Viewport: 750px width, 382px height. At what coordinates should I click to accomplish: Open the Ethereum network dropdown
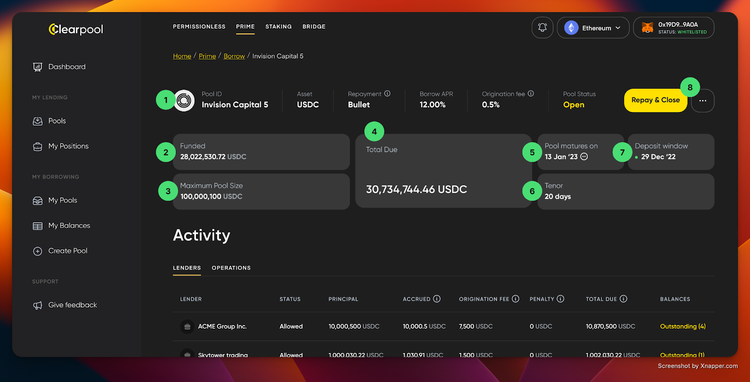(593, 28)
